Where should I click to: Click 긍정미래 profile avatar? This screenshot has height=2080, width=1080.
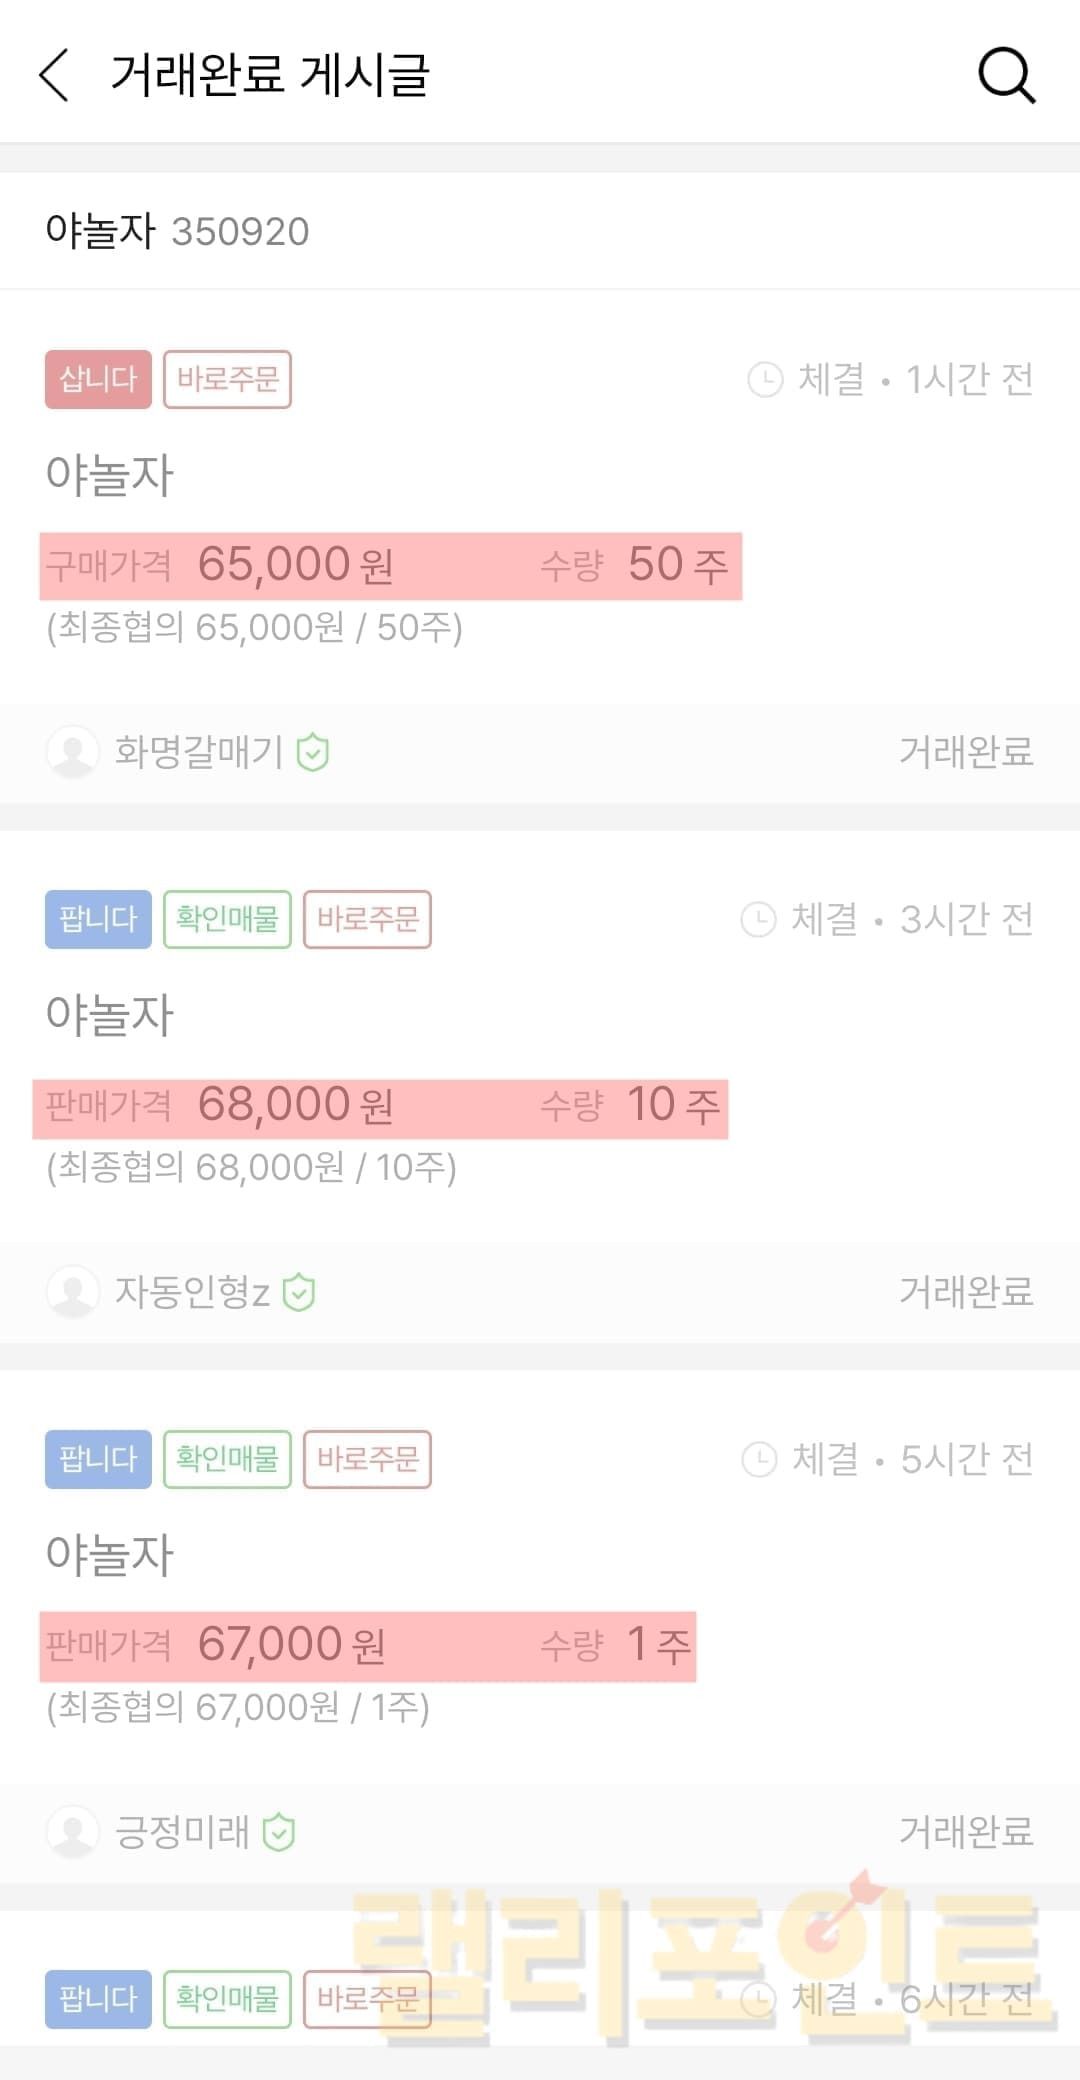tap(73, 1832)
